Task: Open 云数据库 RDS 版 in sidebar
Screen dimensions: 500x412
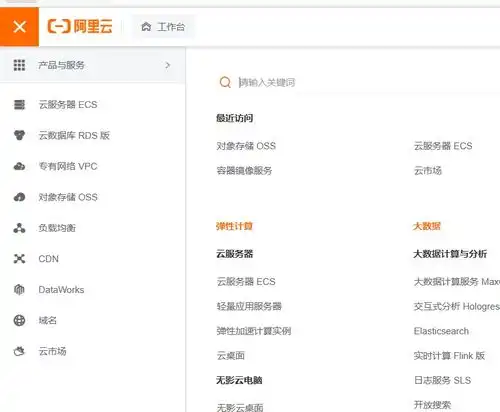Action: click(74, 135)
